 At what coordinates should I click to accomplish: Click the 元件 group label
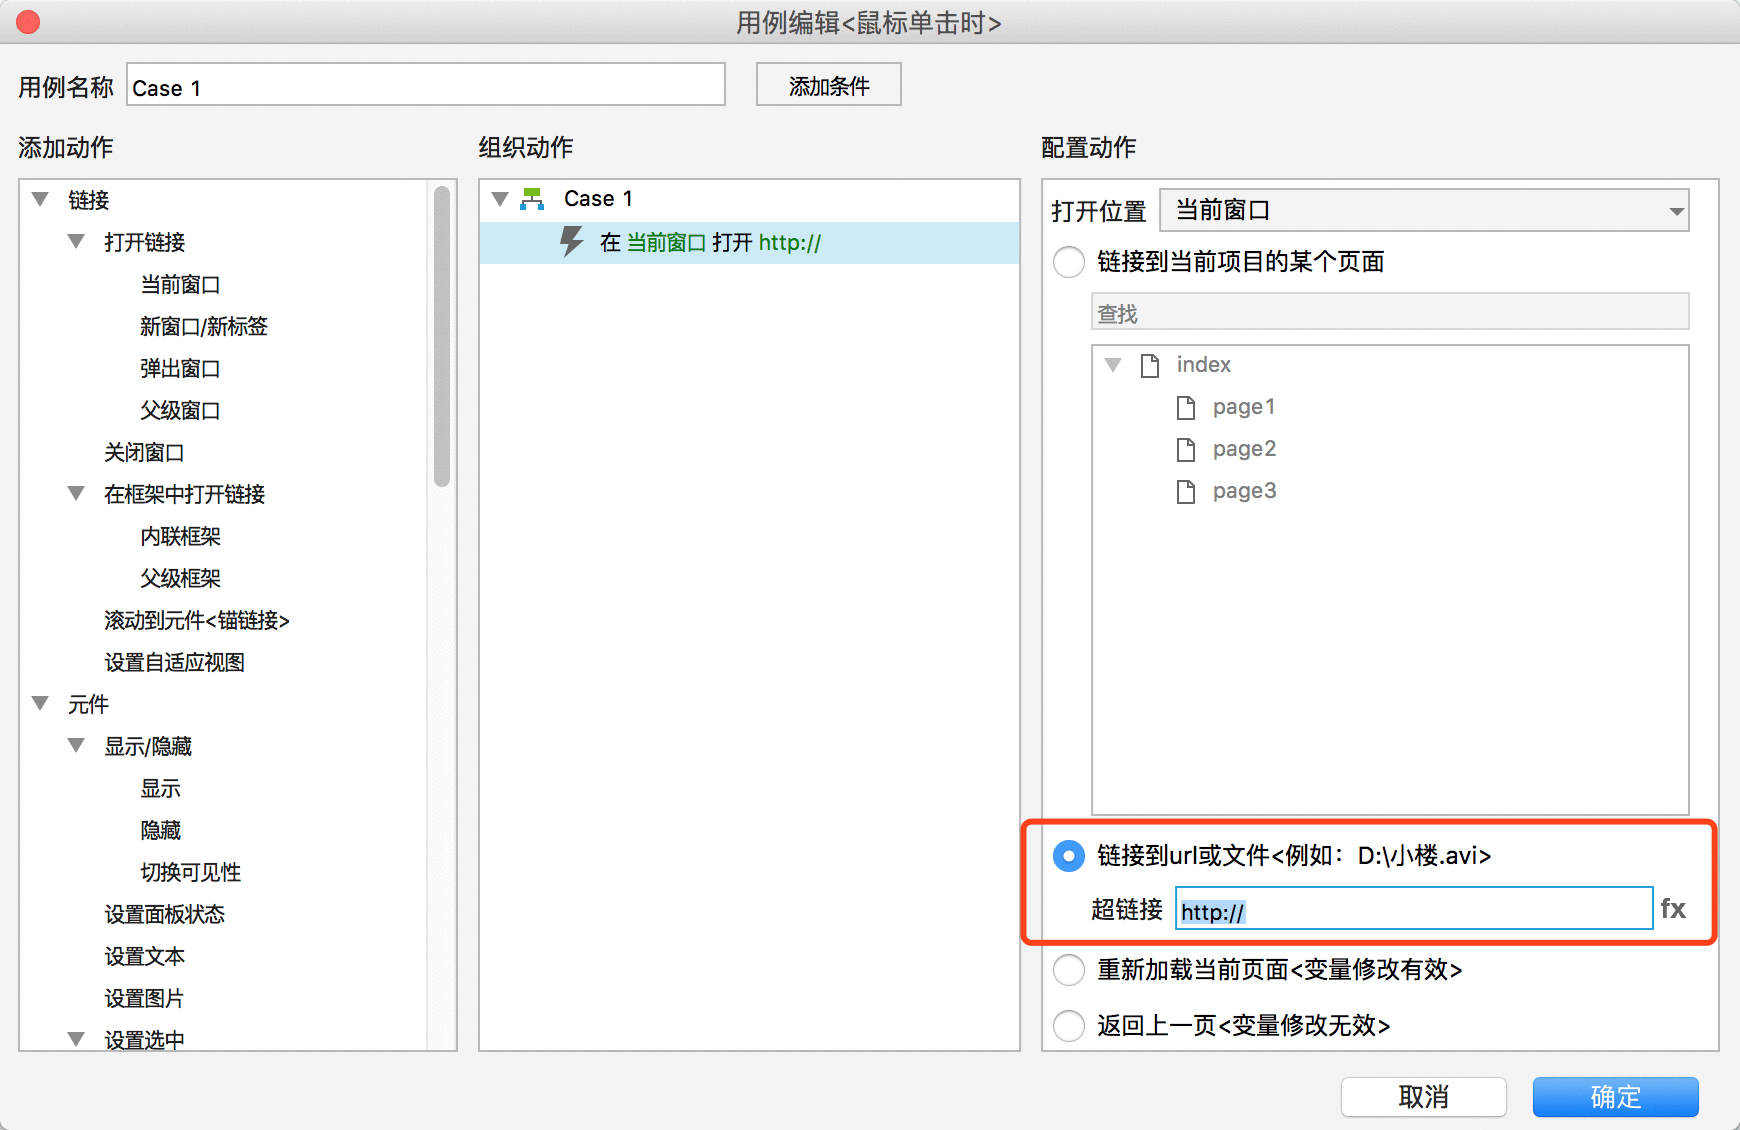pyautogui.click(x=89, y=704)
